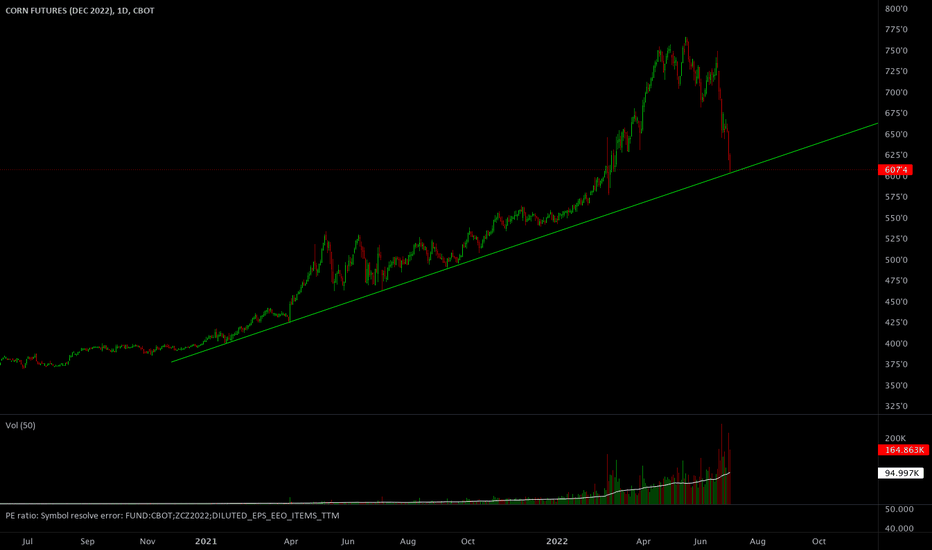Click the 375'0 price axis label

click(896, 364)
